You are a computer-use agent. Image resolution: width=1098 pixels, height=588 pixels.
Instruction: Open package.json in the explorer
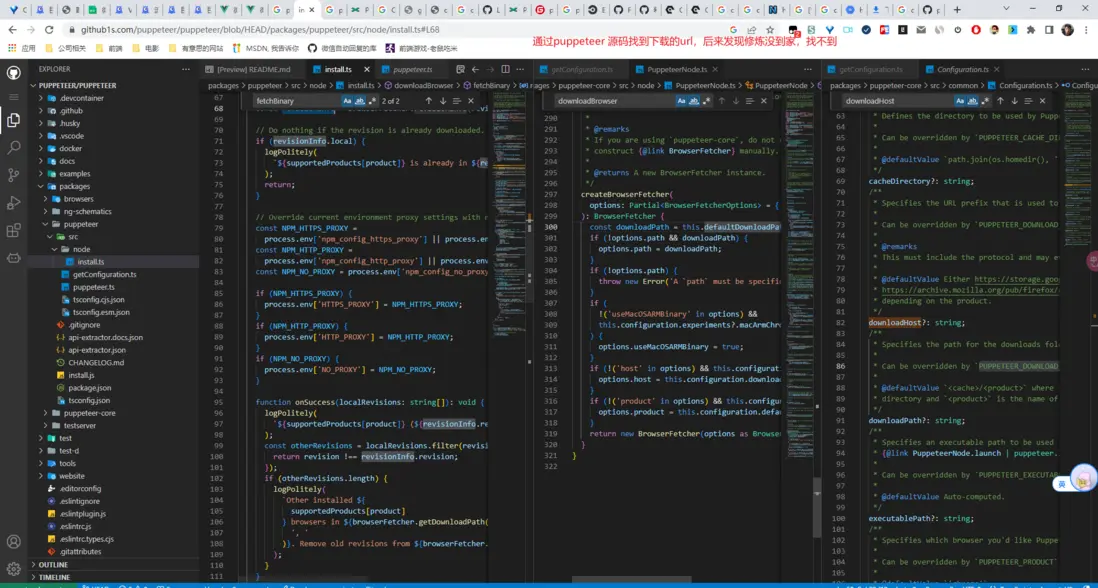89,387
